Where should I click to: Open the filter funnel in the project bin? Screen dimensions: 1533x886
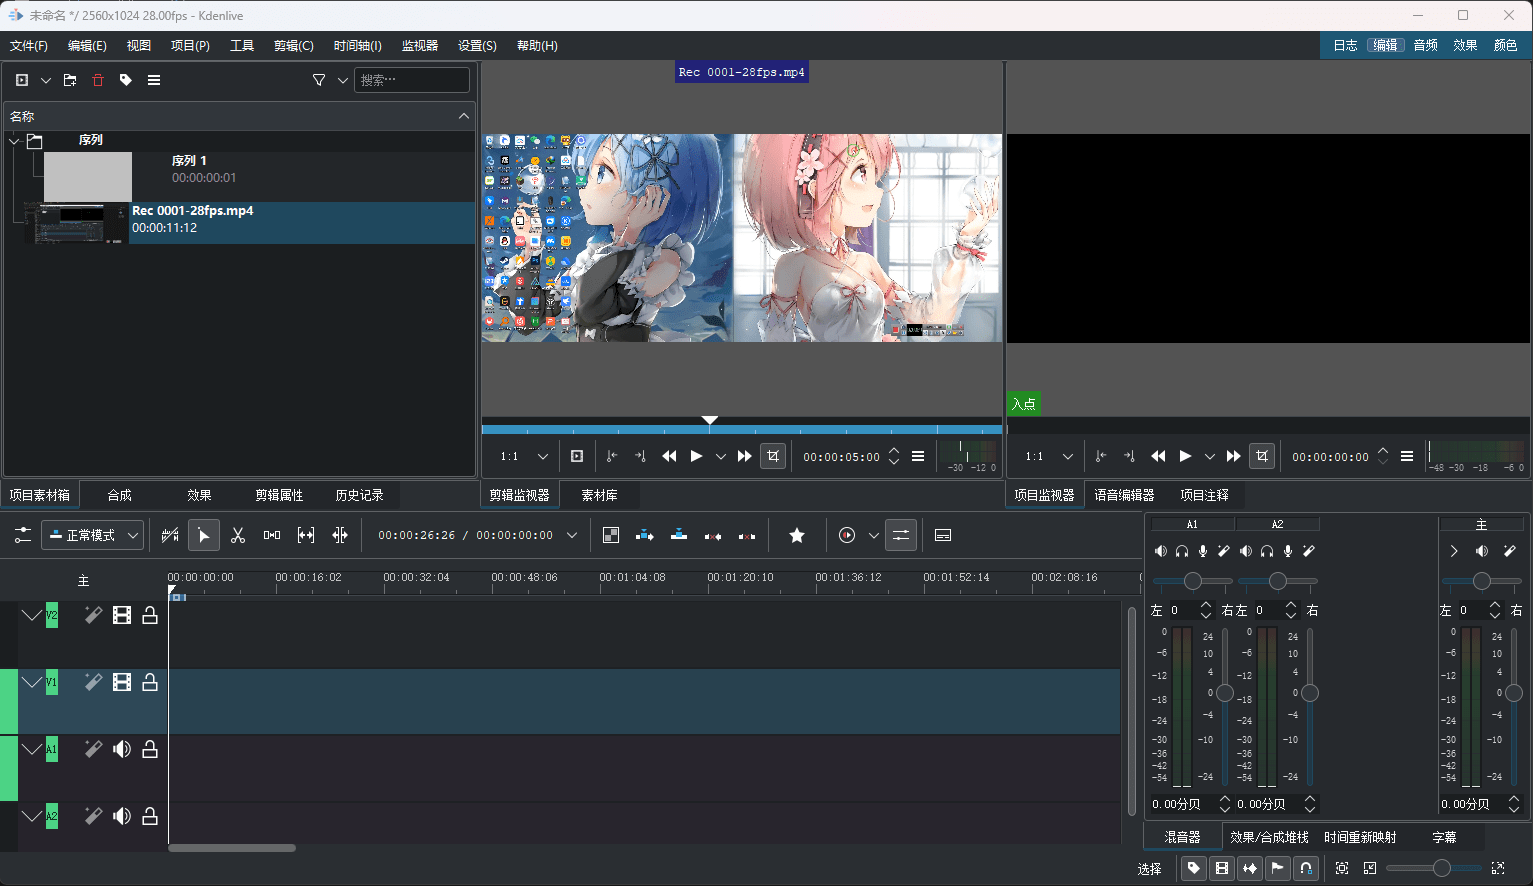(x=318, y=79)
